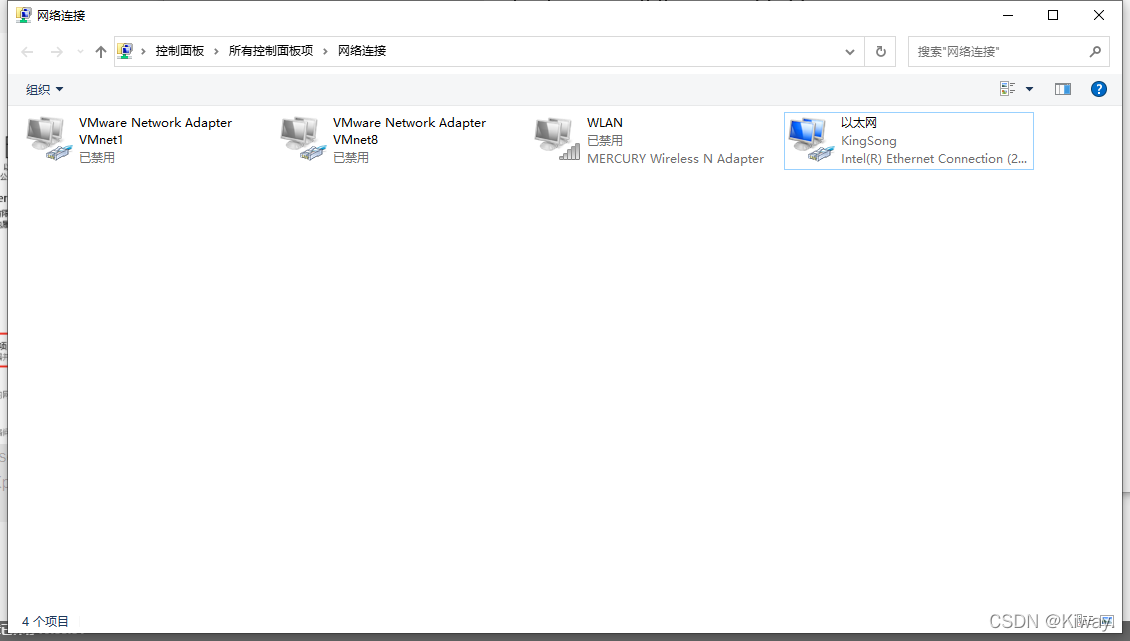Click MERCURY Wireless N Adapter text
This screenshot has width=1130, height=641.
tap(675, 159)
